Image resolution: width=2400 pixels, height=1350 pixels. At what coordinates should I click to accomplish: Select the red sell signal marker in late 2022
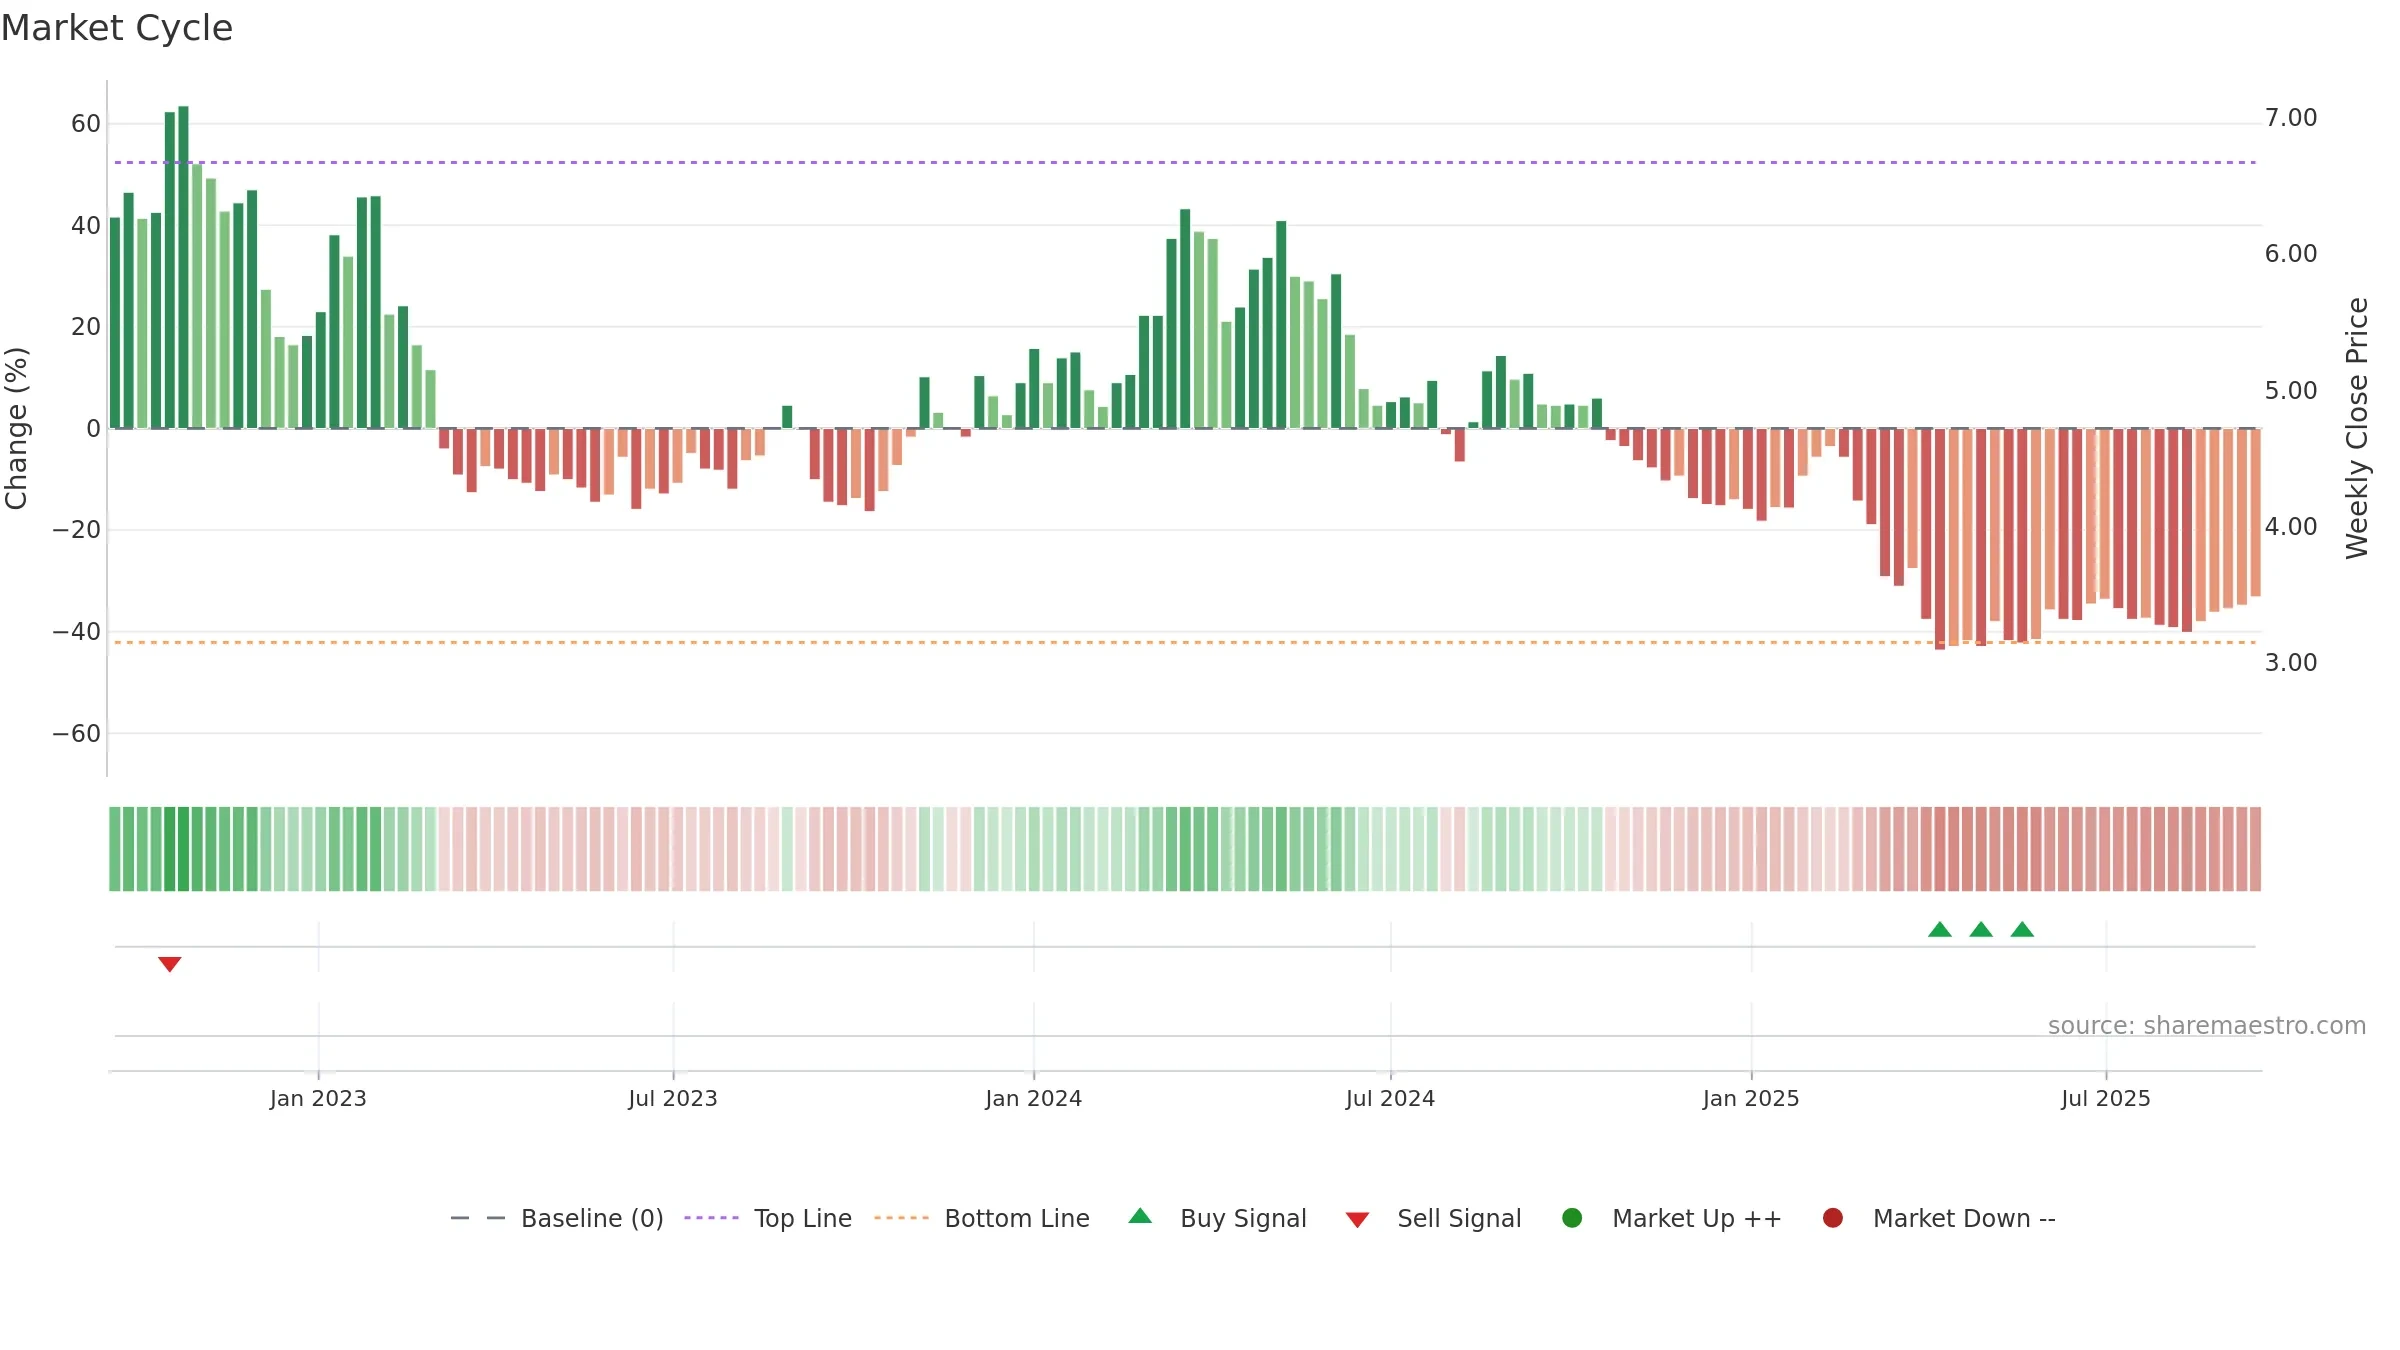click(170, 964)
